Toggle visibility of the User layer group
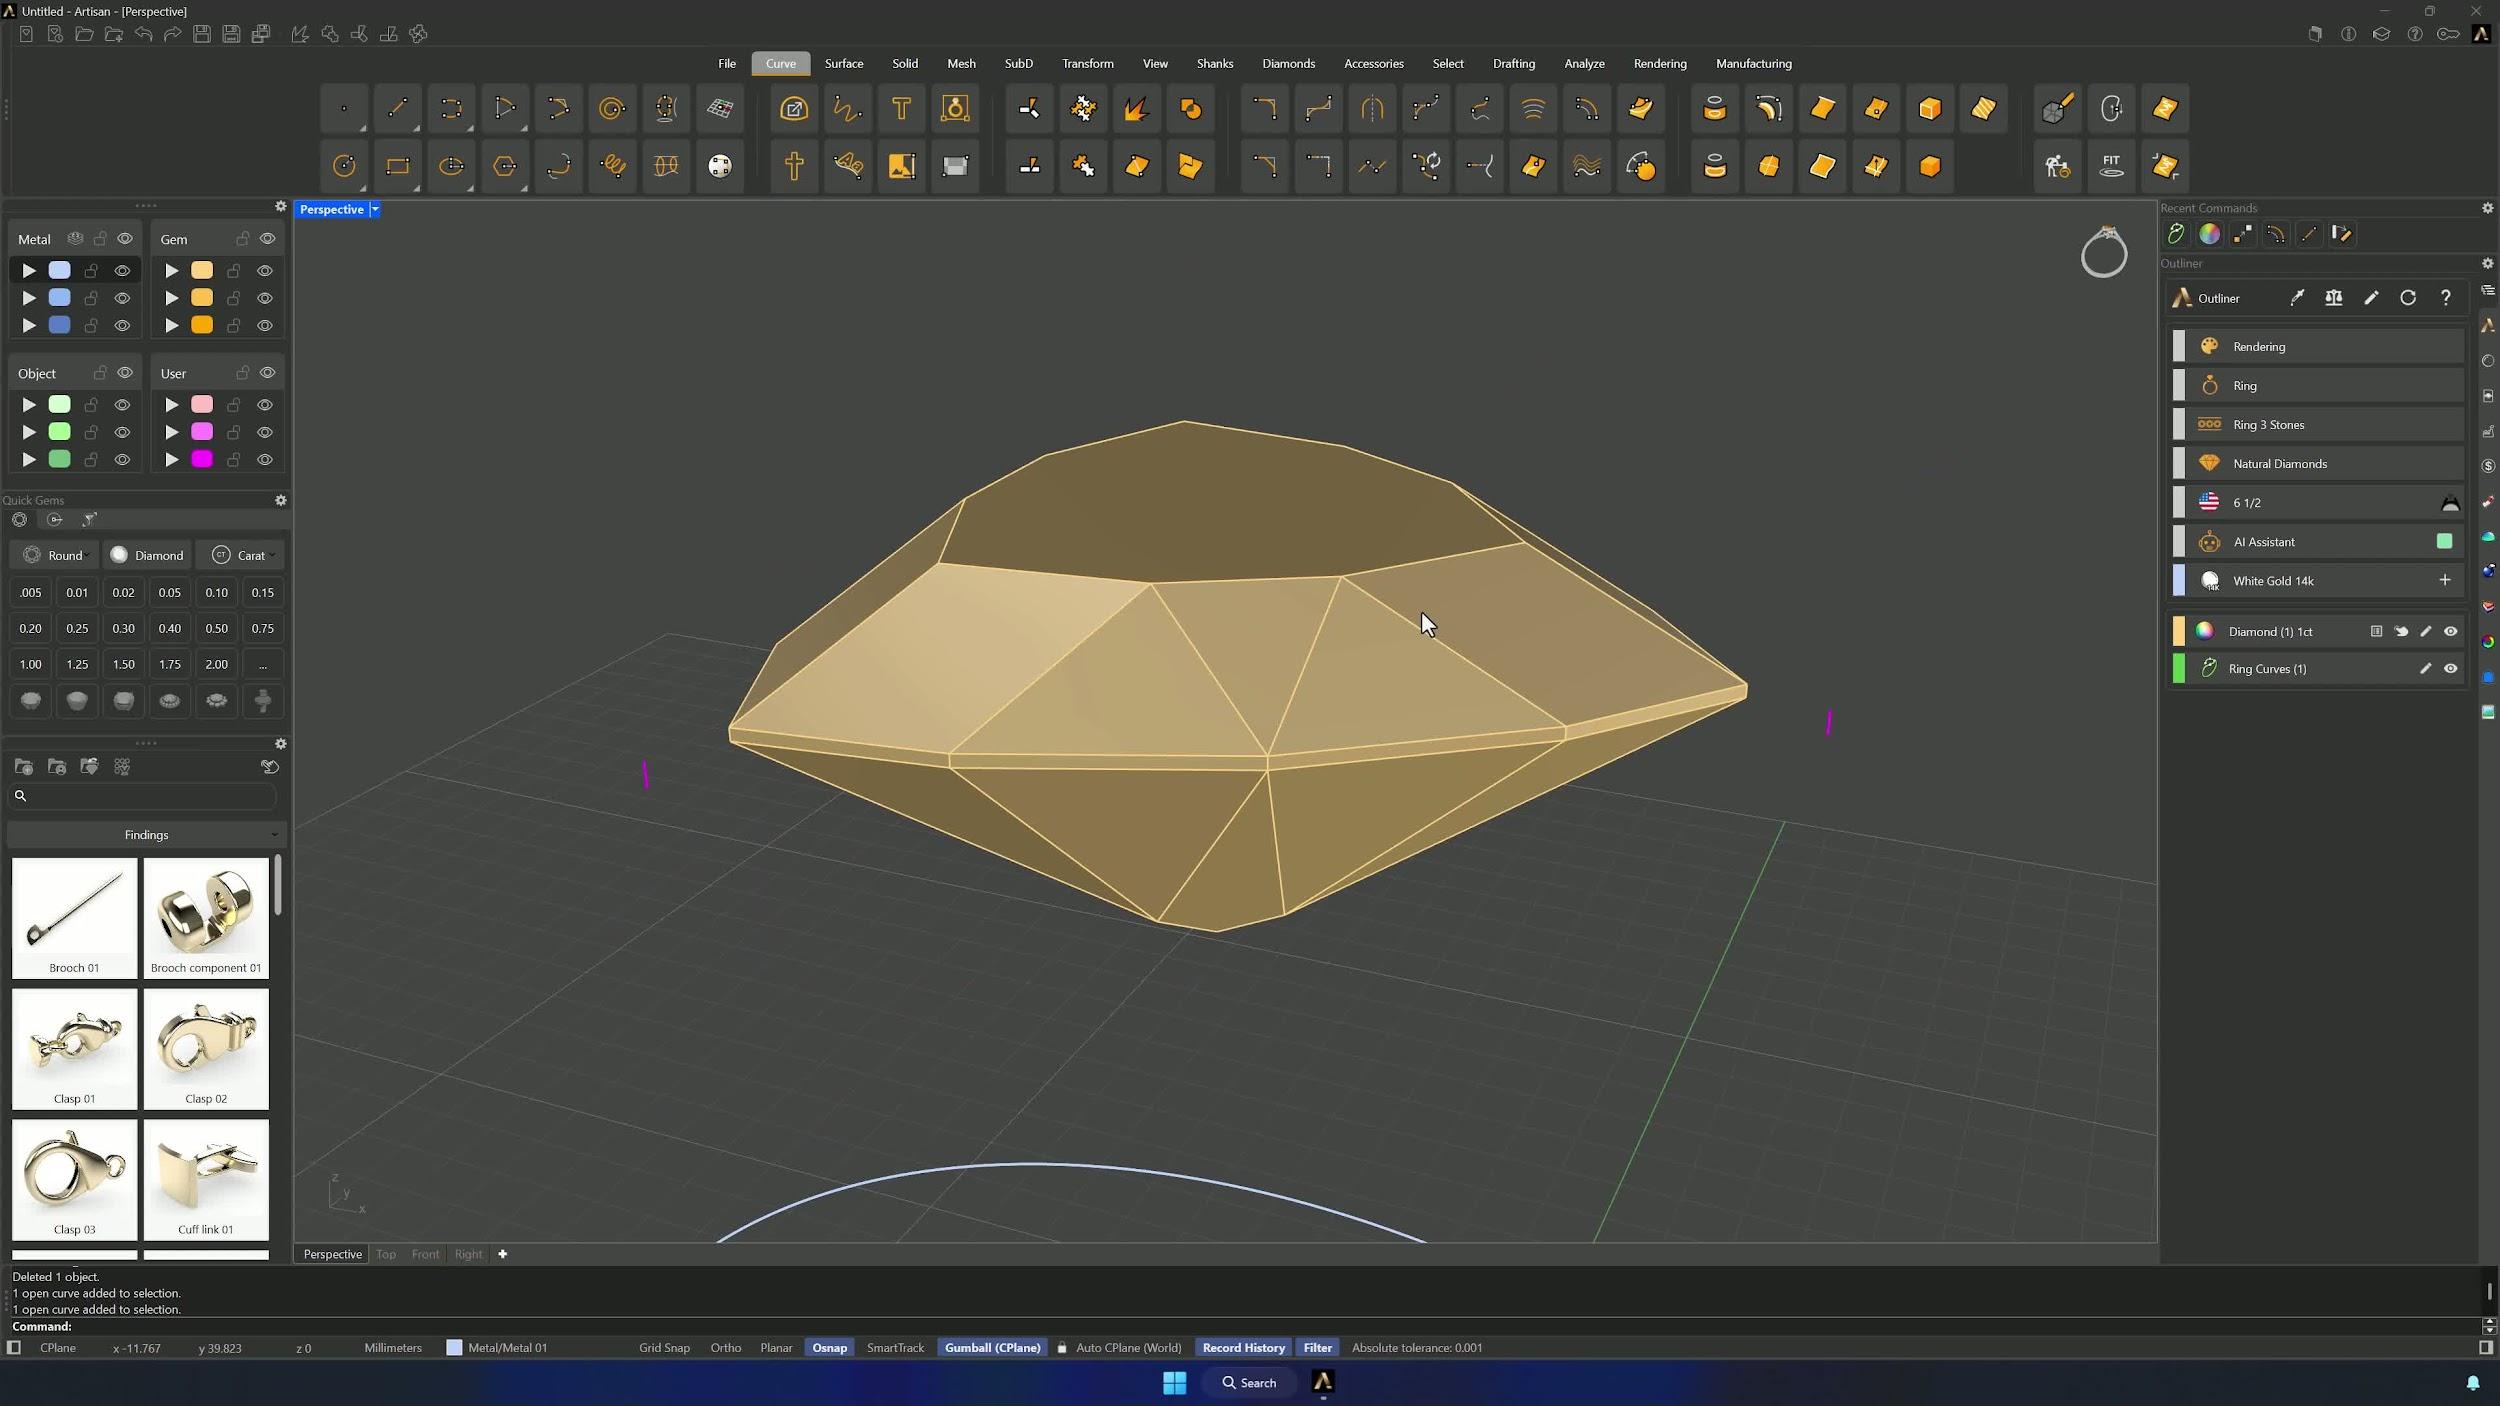Screen dimensions: 2500x1406 (267, 373)
